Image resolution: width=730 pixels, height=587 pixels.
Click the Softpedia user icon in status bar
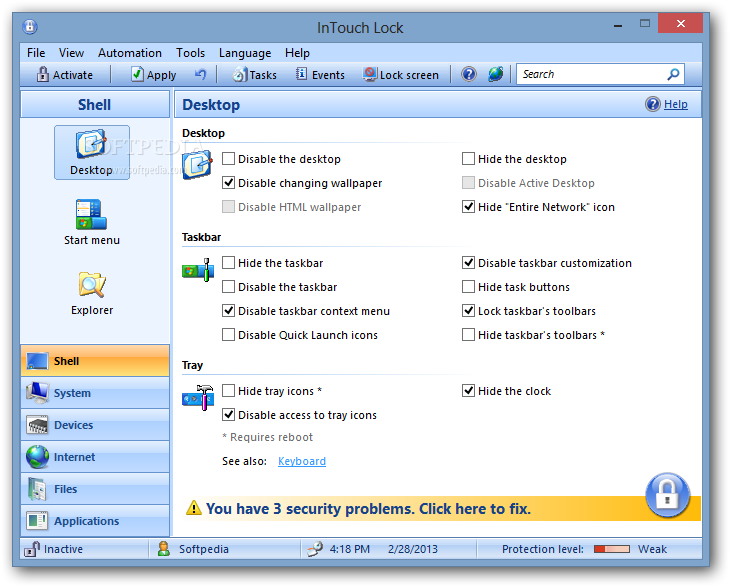[x=164, y=549]
